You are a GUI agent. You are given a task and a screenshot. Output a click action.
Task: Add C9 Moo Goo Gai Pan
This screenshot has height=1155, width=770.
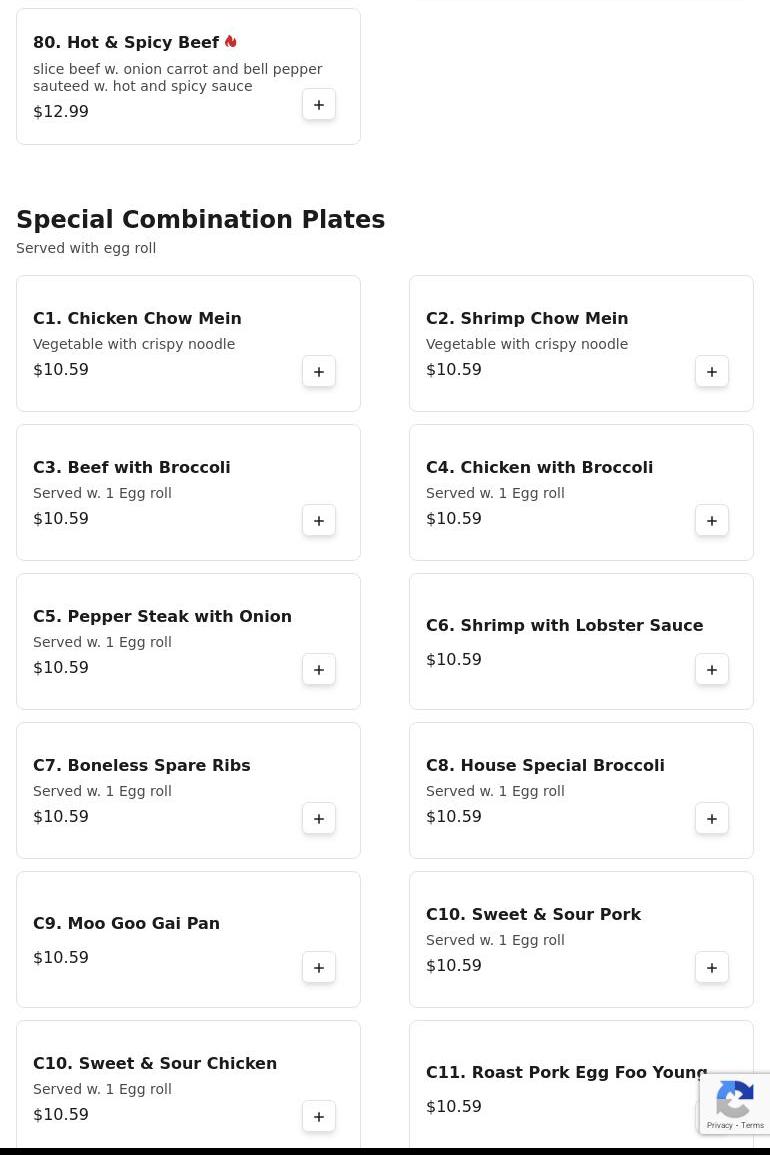(x=319, y=967)
